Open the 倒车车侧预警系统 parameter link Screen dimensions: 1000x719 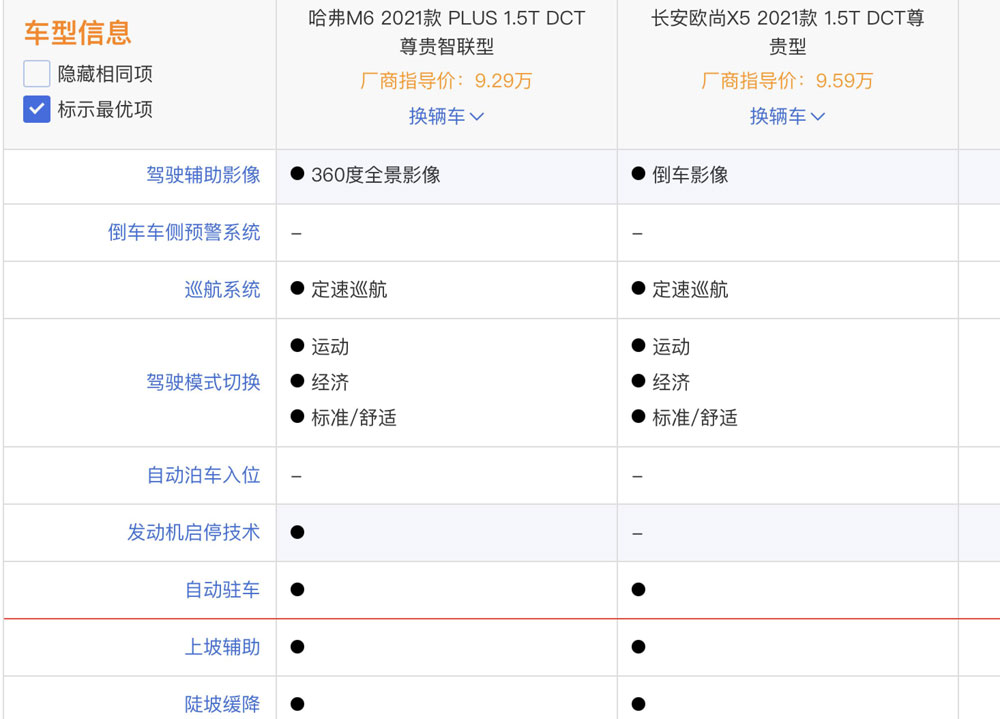point(184,232)
